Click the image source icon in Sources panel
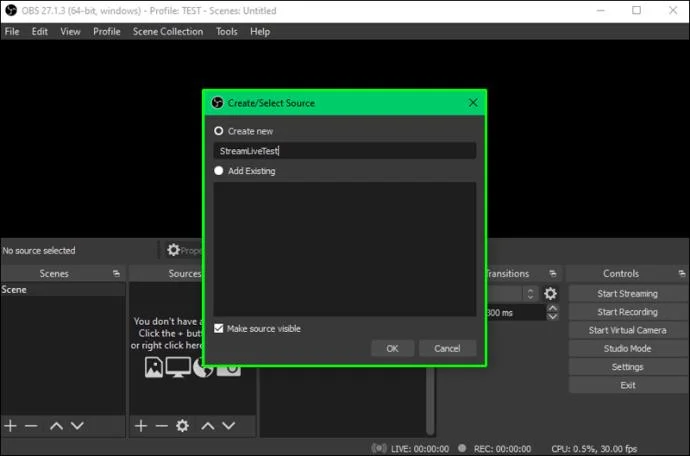The width and height of the screenshot is (690, 456). click(154, 367)
